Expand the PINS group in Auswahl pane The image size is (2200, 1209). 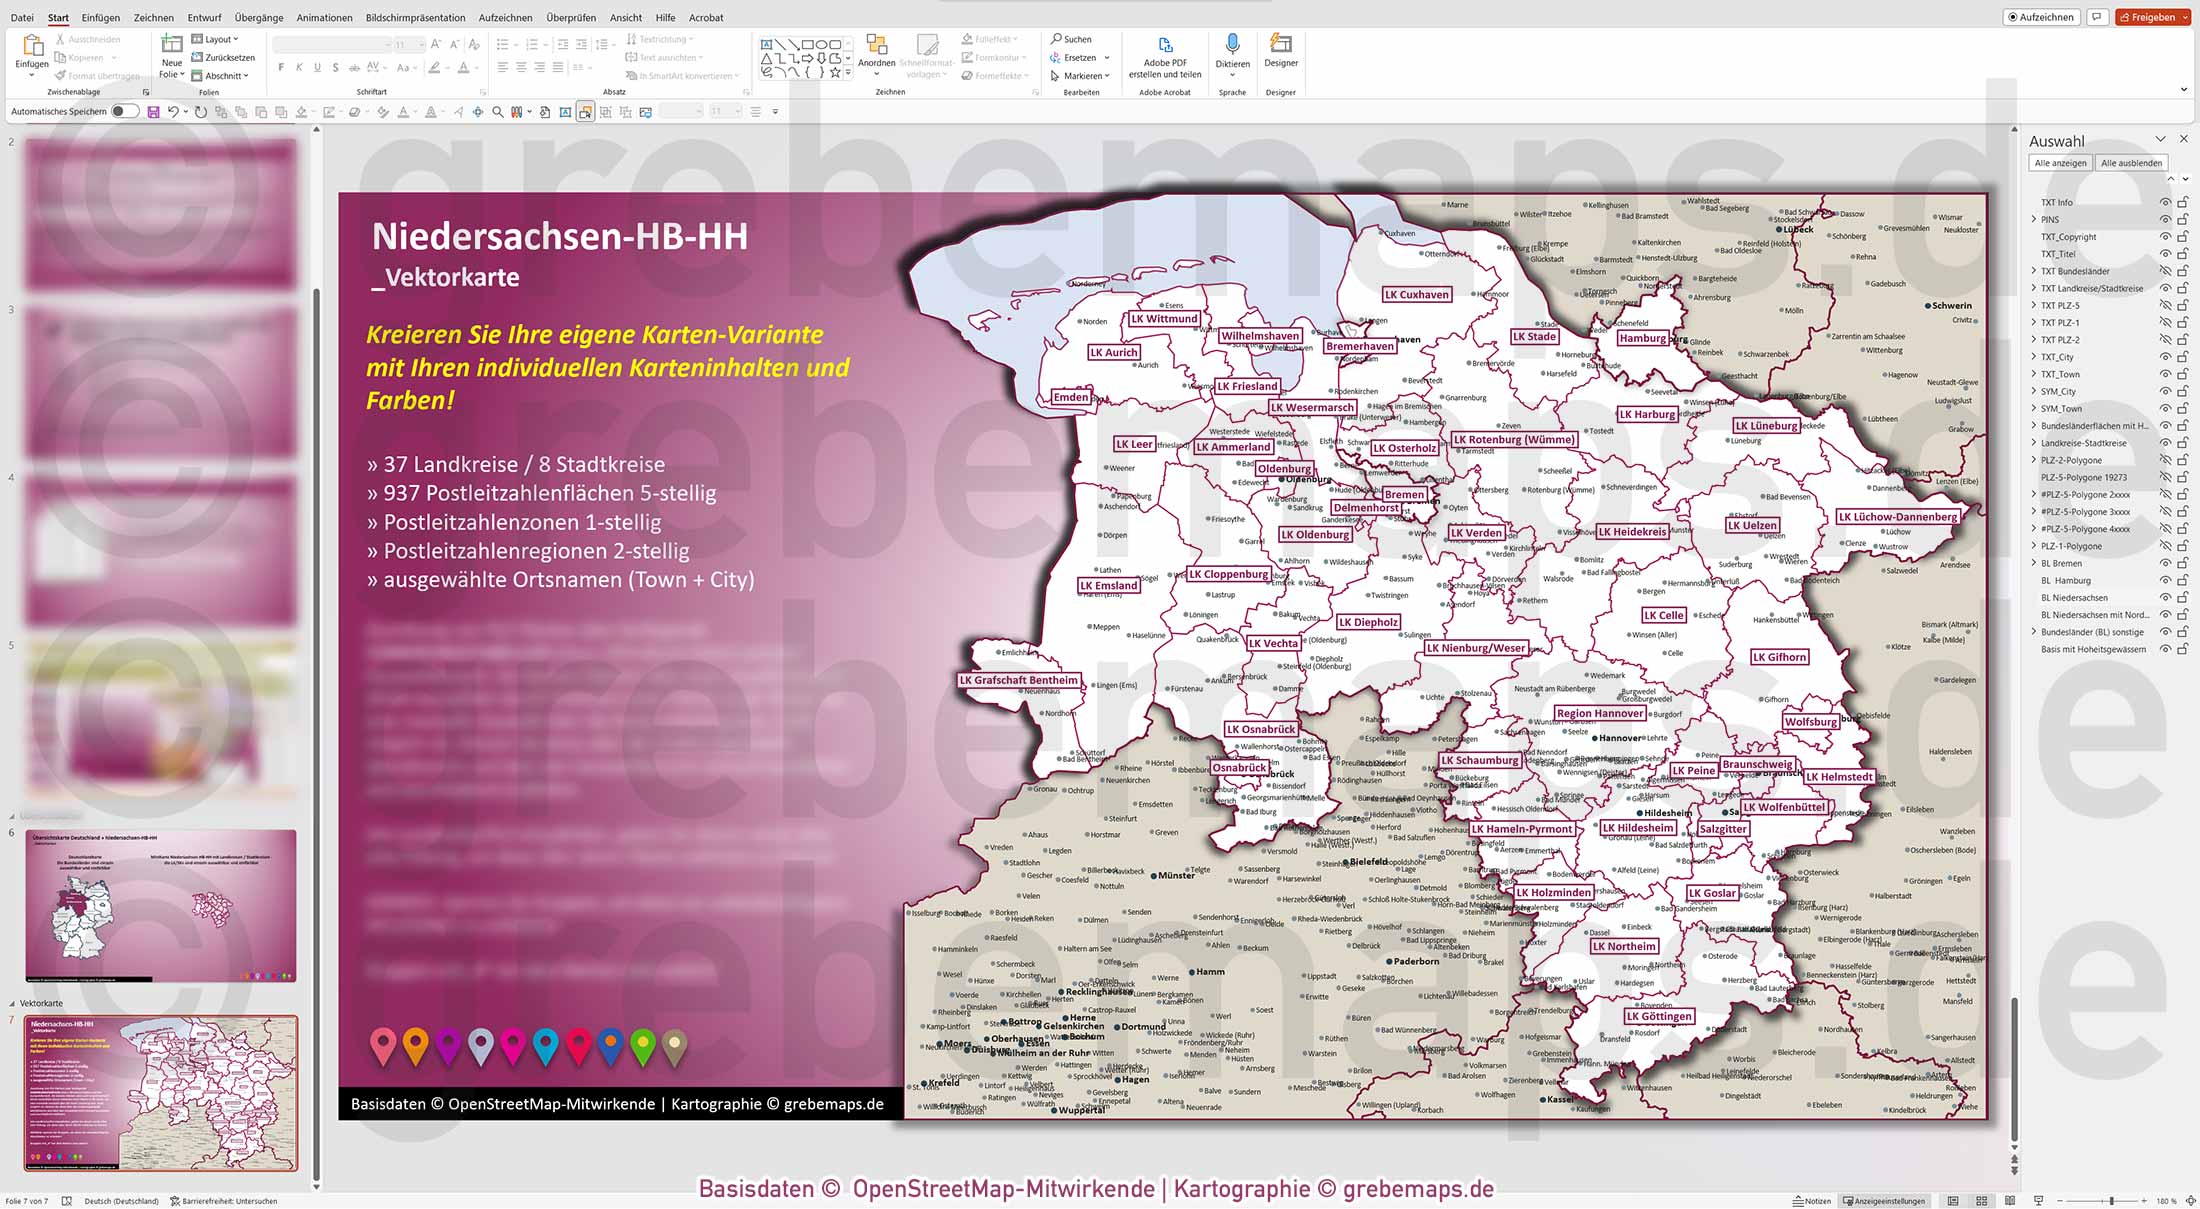click(x=2034, y=219)
